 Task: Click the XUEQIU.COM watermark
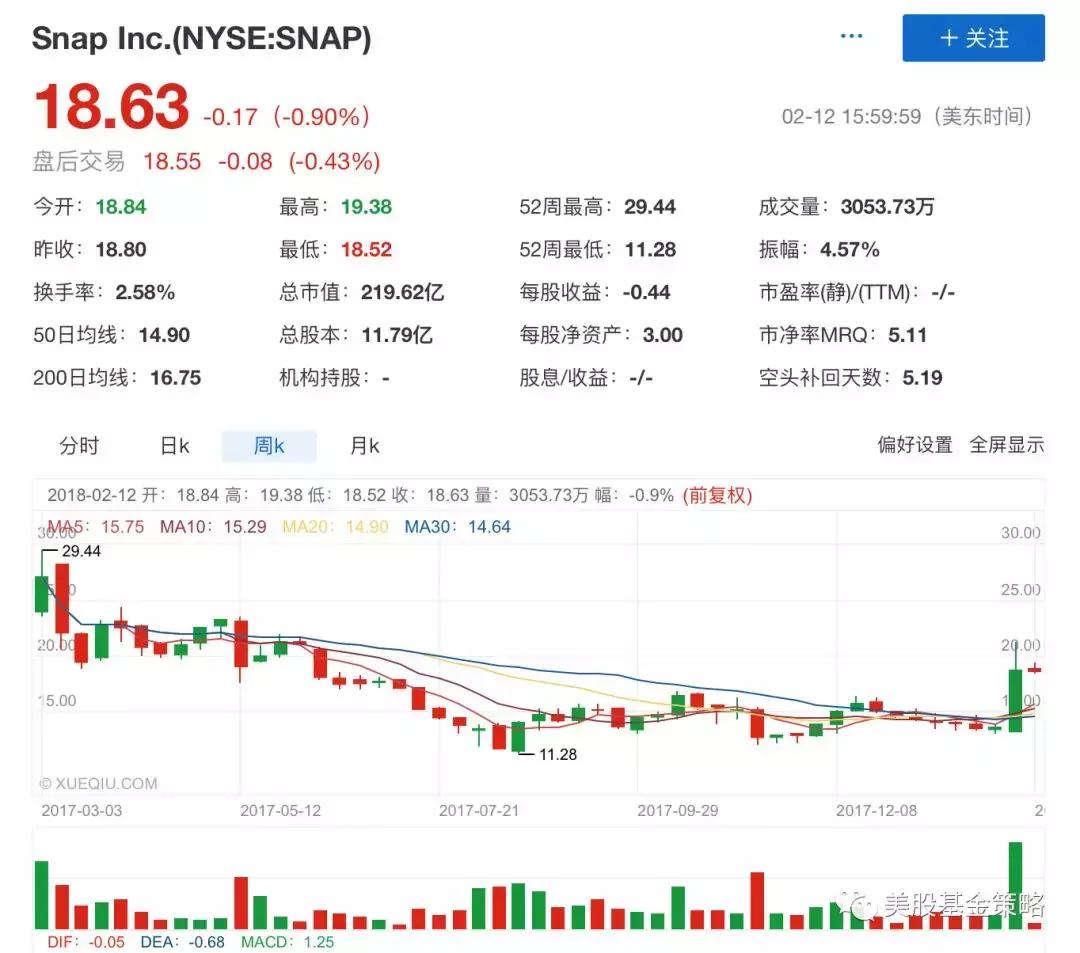coord(97,784)
